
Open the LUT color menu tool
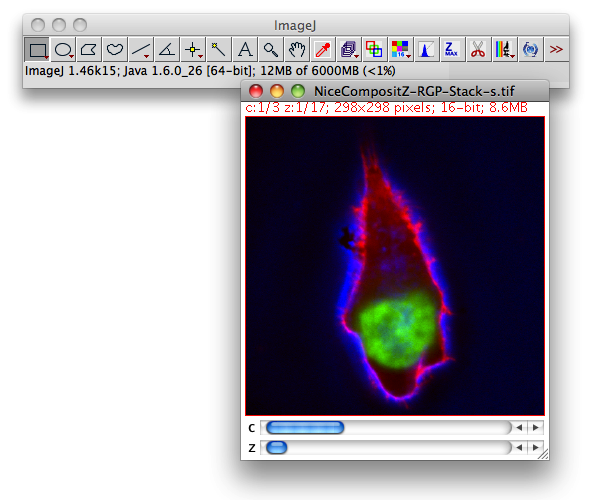400,49
